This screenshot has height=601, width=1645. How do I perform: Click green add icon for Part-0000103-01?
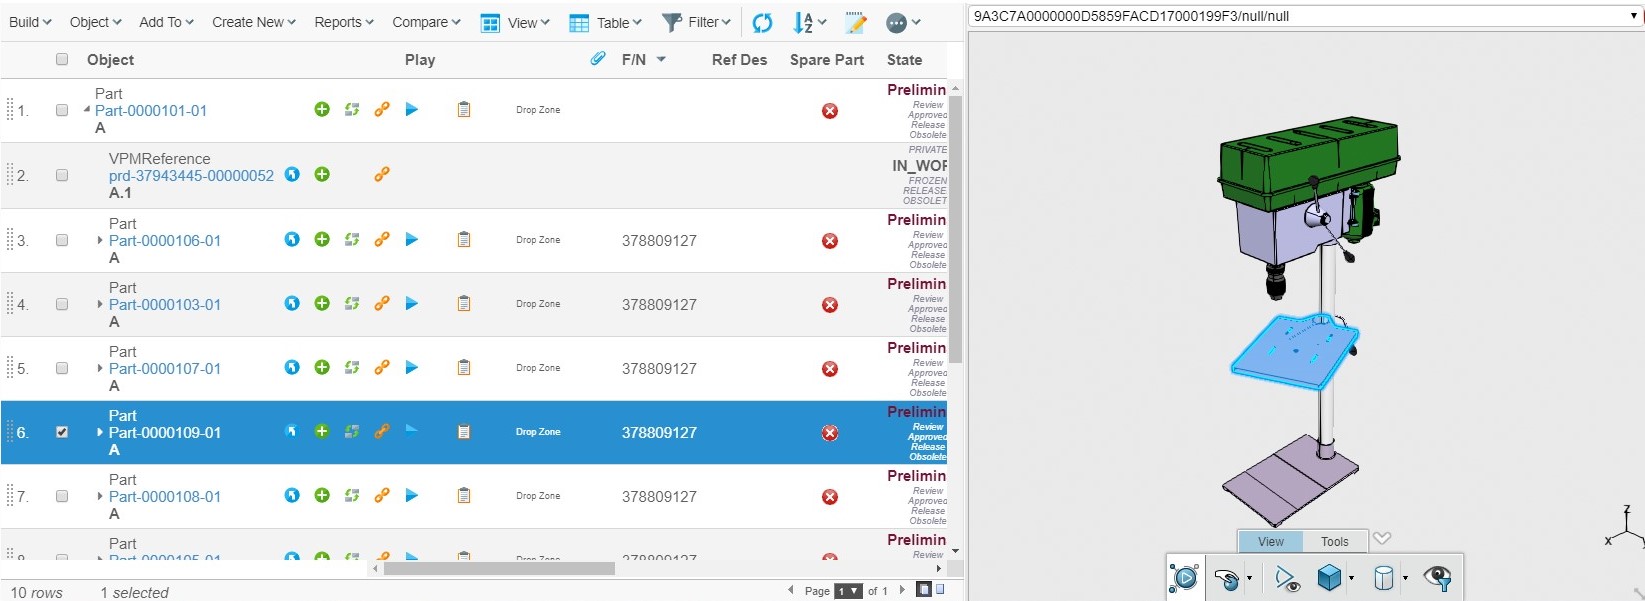(x=322, y=304)
